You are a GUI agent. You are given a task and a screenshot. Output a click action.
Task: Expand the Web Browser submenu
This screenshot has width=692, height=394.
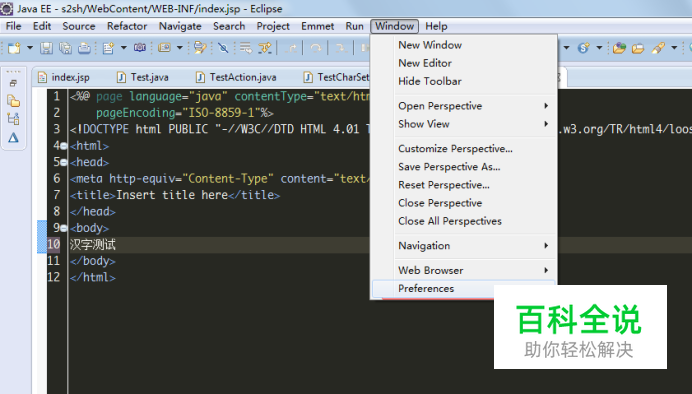(x=463, y=270)
